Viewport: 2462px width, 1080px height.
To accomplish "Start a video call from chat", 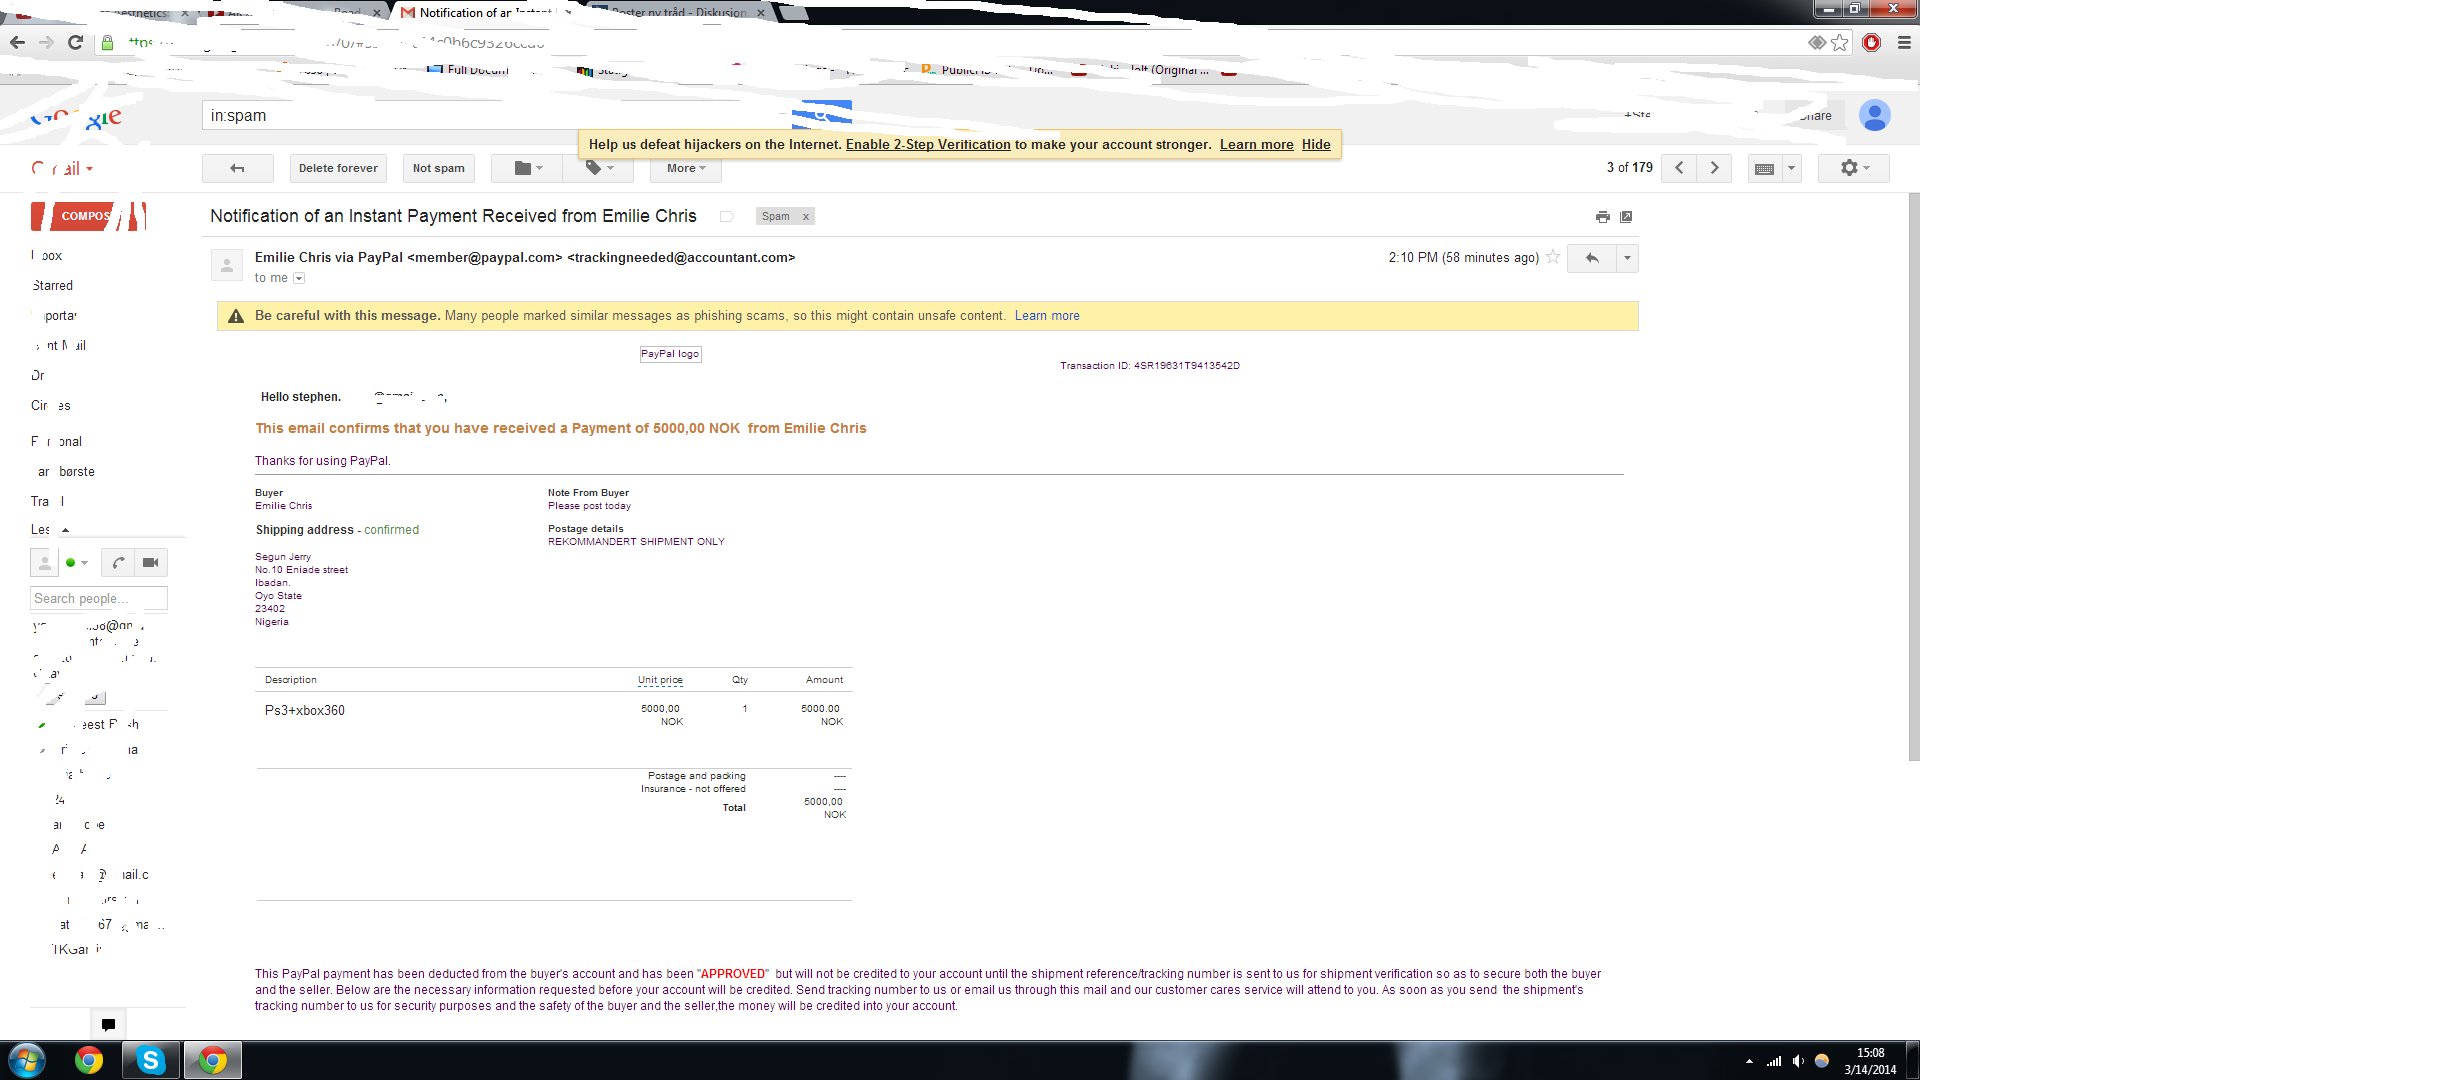I will point(150,563).
